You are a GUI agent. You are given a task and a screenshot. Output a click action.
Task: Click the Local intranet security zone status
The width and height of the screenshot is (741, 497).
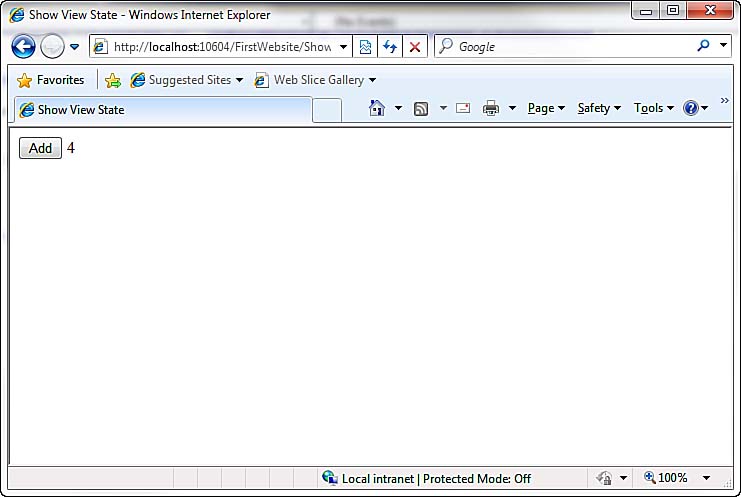tap(427, 479)
